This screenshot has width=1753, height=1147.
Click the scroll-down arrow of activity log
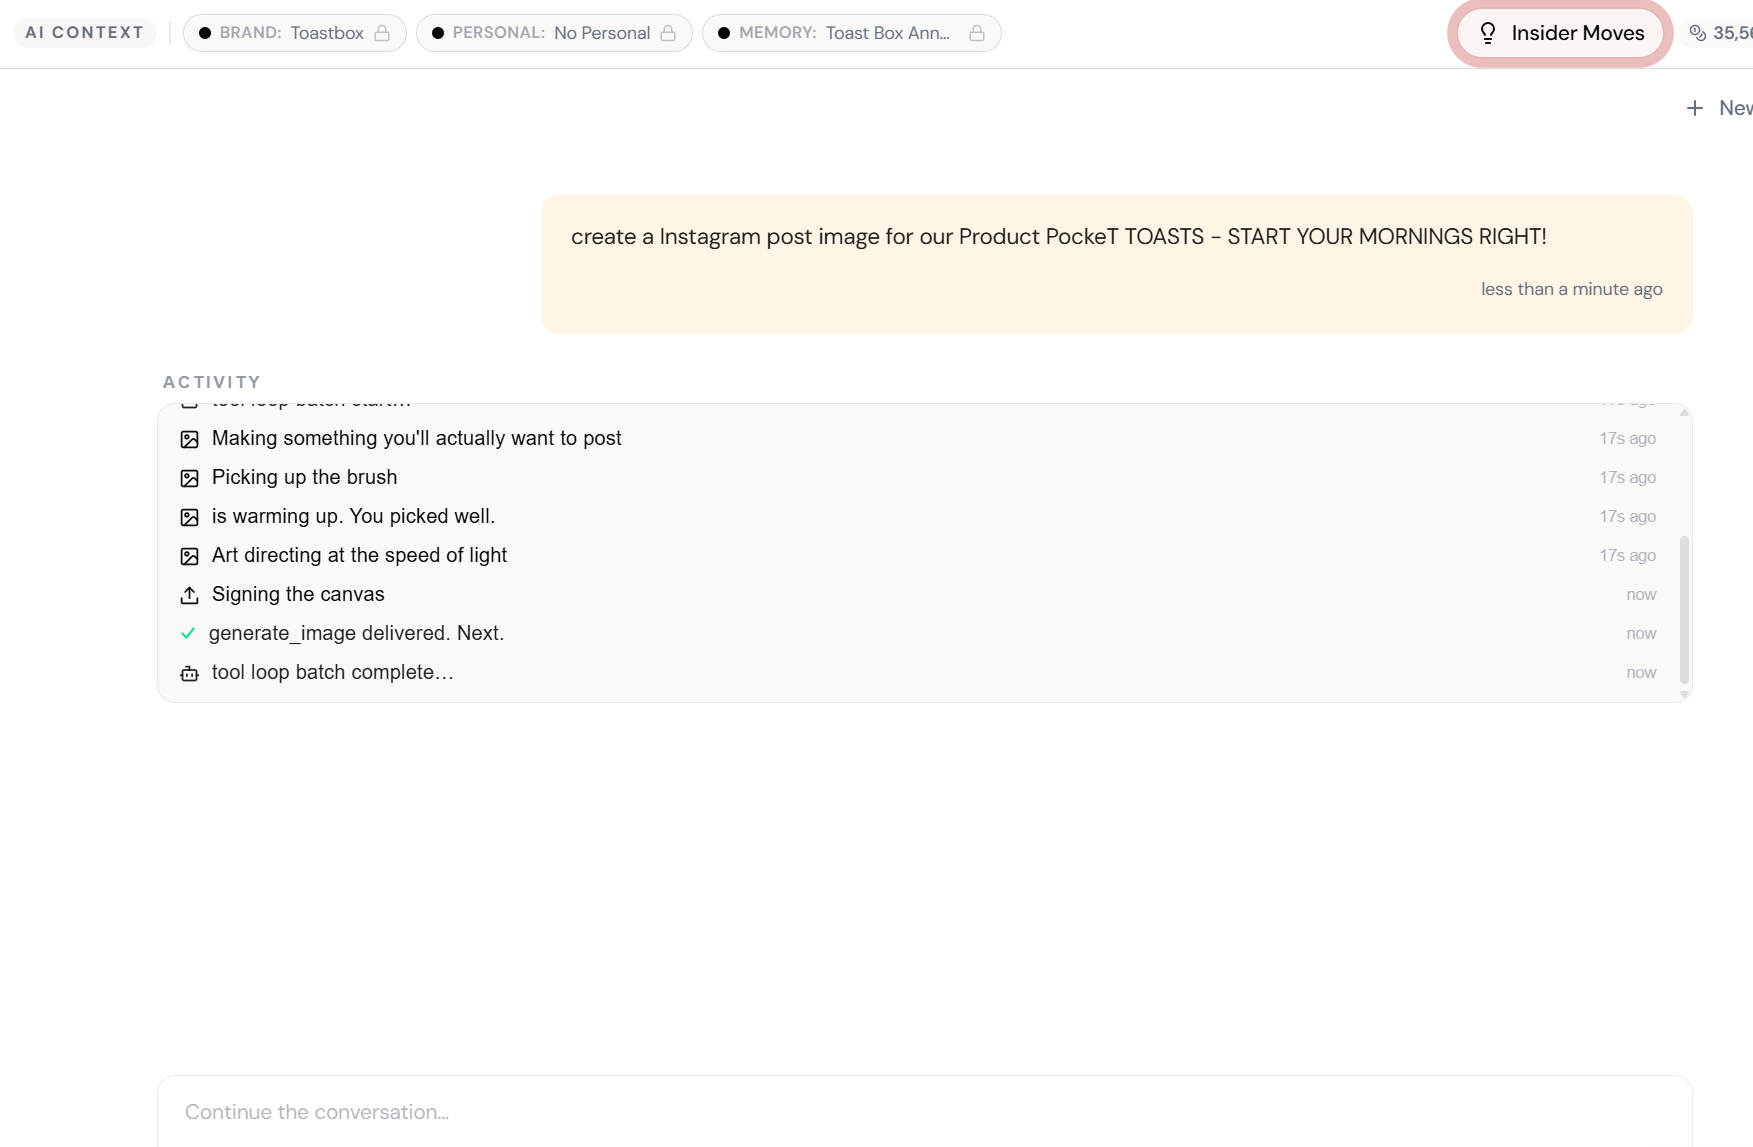pyautogui.click(x=1684, y=694)
